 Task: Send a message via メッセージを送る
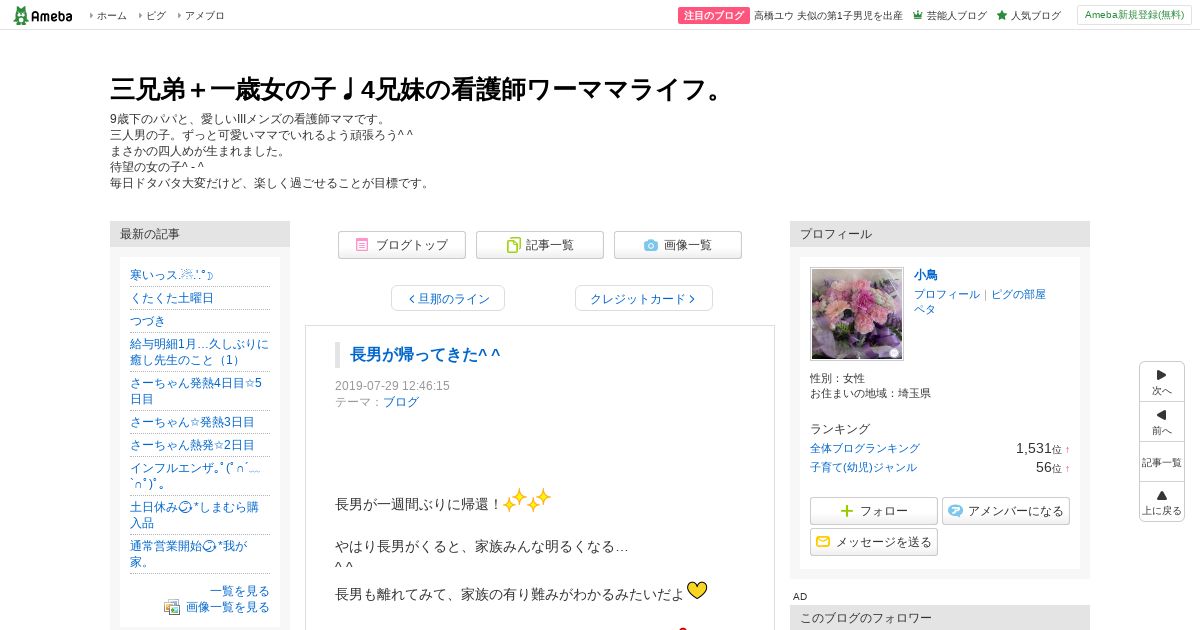click(x=874, y=542)
